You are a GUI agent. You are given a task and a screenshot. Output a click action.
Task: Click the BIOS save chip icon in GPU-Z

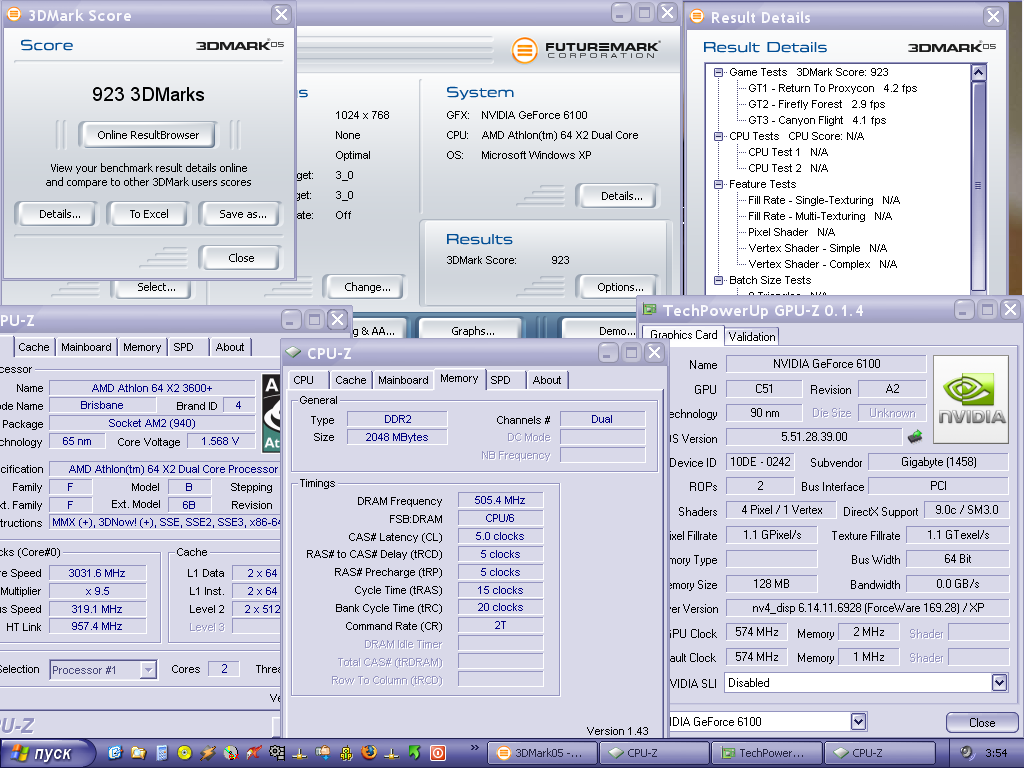pyautogui.click(x=915, y=436)
